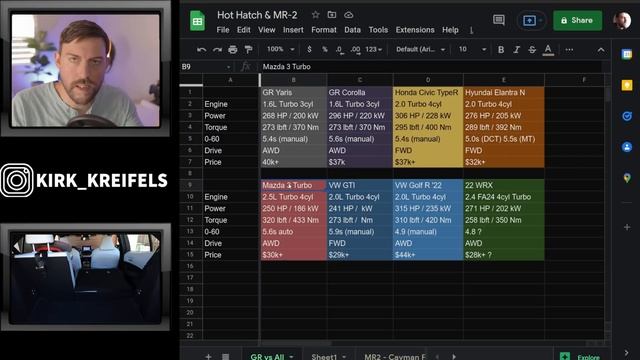Open the Contacts side panel icon
Viewport: 640px width, 360px height.
(x=627, y=147)
